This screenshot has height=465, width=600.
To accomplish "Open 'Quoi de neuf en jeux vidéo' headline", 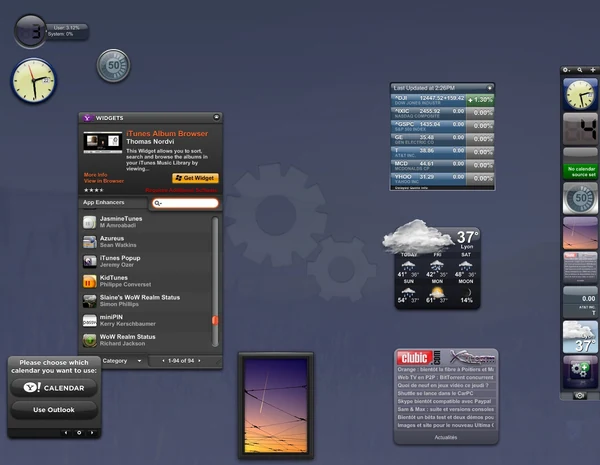I will pyautogui.click(x=445, y=385).
